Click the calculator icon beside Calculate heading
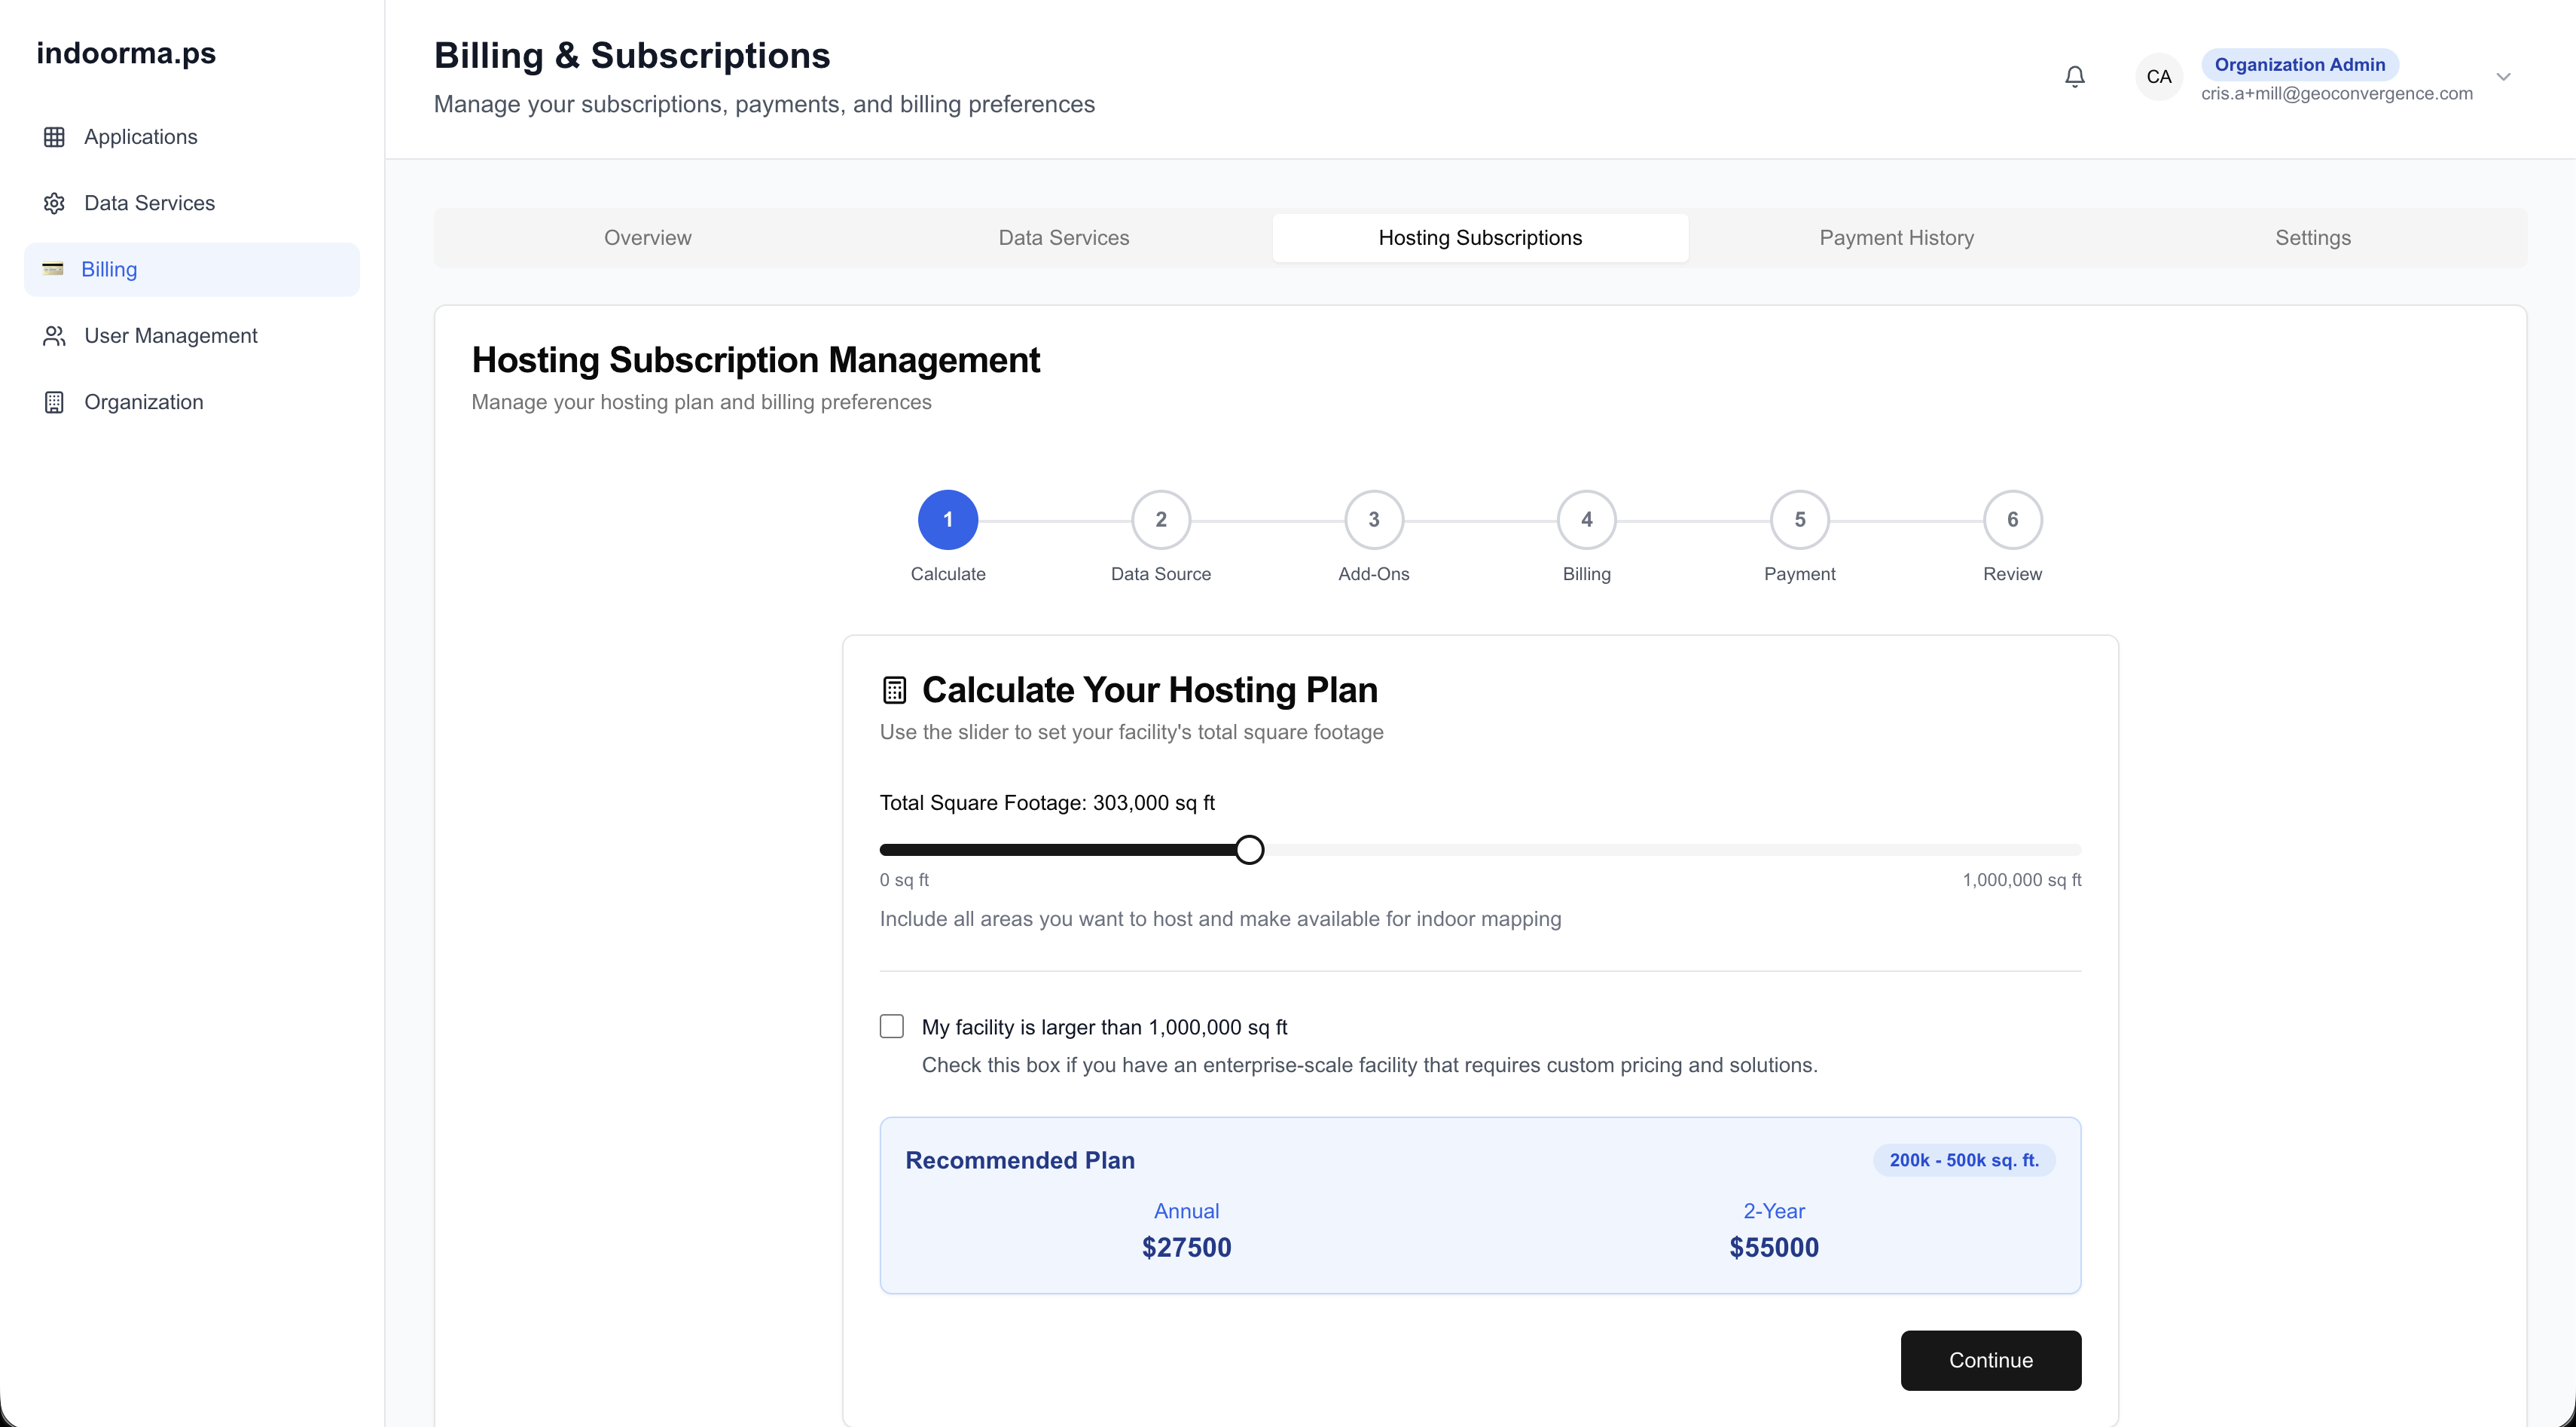This screenshot has width=2576, height=1427. [x=894, y=690]
